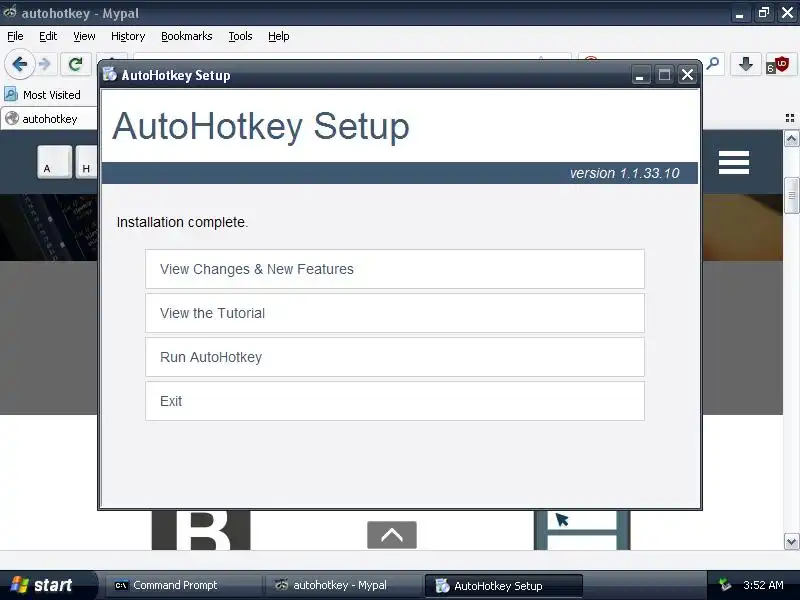Open the Bookmarks menu in Mypal

tap(187, 36)
